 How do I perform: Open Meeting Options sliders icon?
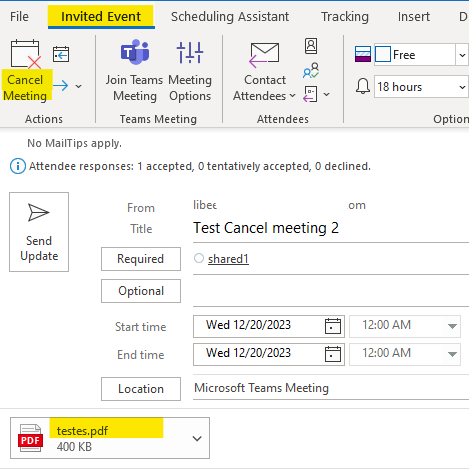[x=190, y=52]
